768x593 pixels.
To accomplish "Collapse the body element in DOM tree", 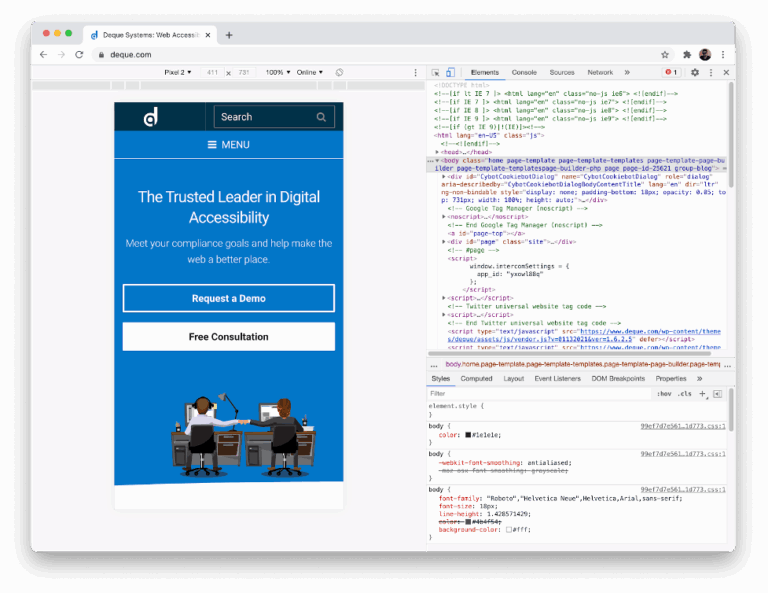I will point(437,160).
